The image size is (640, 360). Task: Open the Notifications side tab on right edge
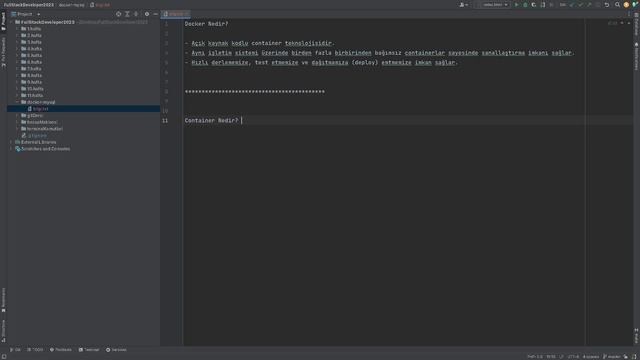point(636,56)
